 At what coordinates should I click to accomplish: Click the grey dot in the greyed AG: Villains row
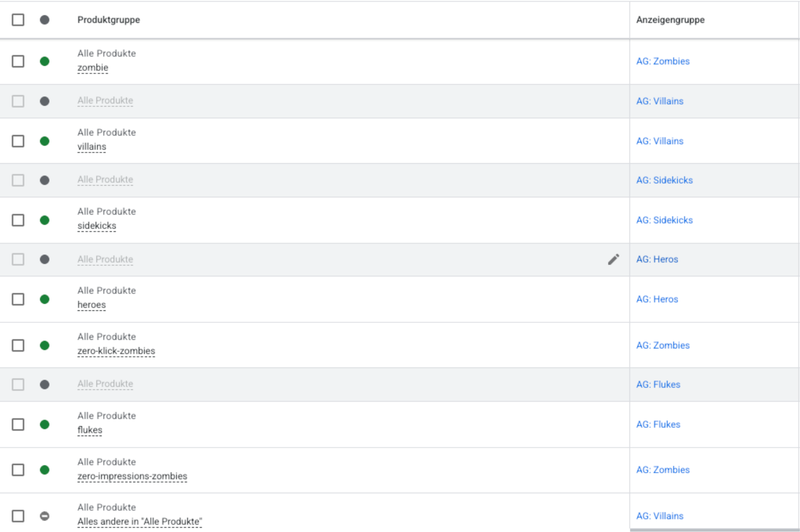[x=44, y=101]
